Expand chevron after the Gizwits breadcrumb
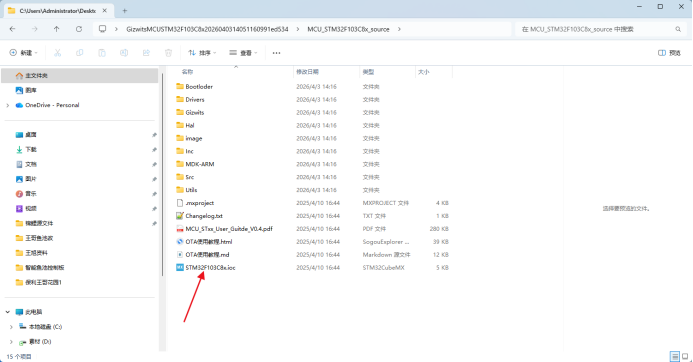This screenshot has height=362, width=693. 297,29
